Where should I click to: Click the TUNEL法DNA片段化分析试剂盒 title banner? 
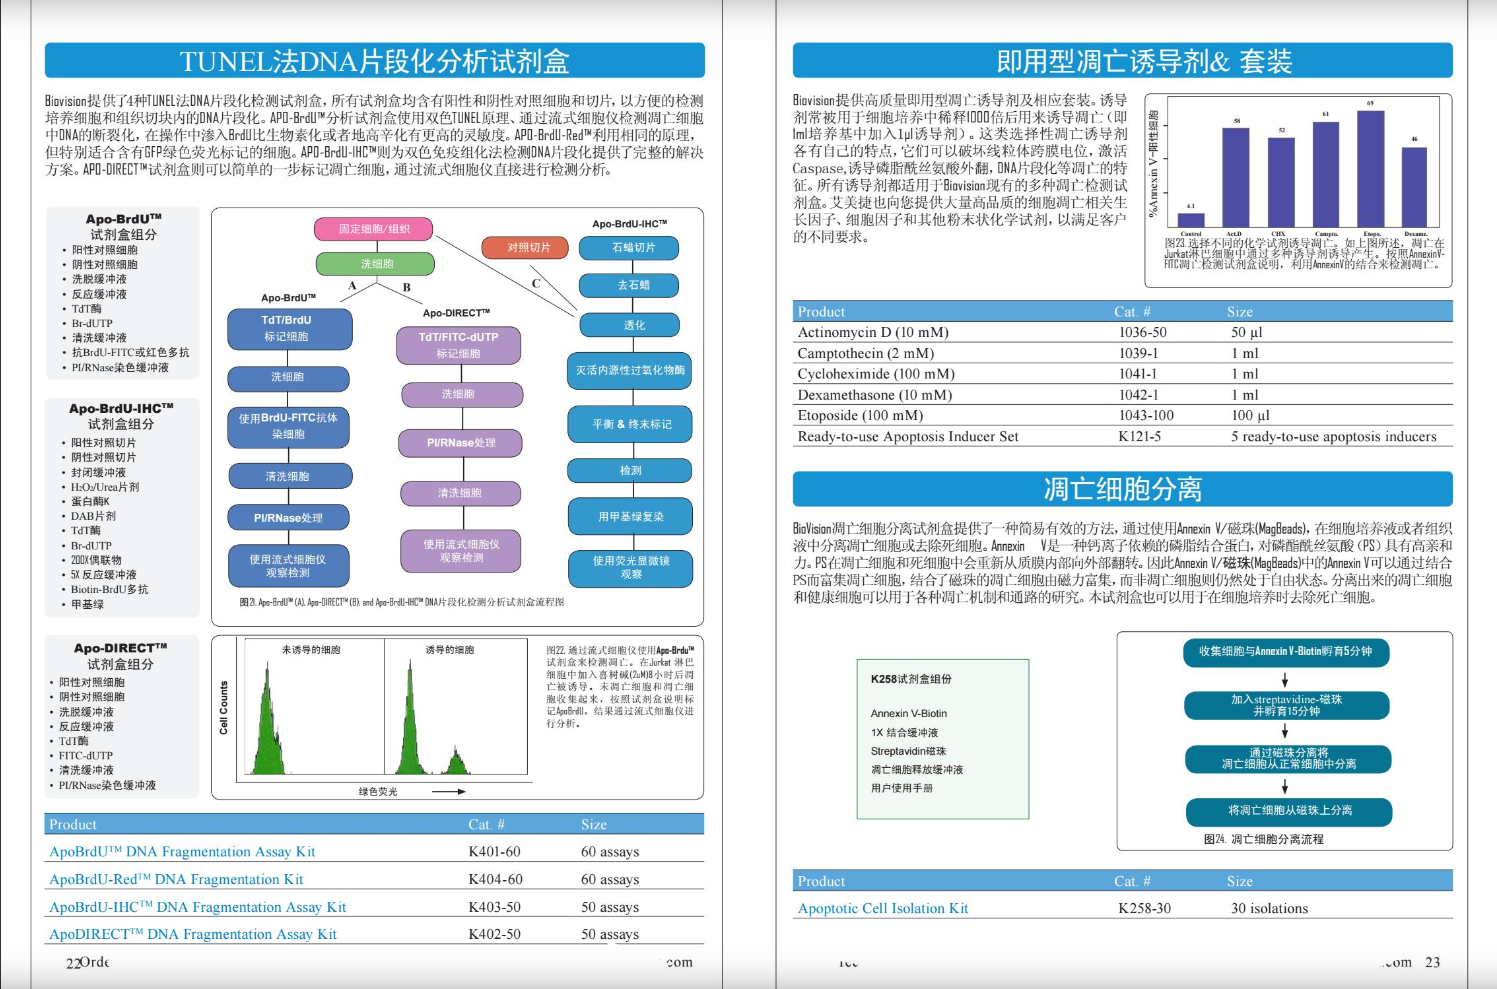[374, 61]
